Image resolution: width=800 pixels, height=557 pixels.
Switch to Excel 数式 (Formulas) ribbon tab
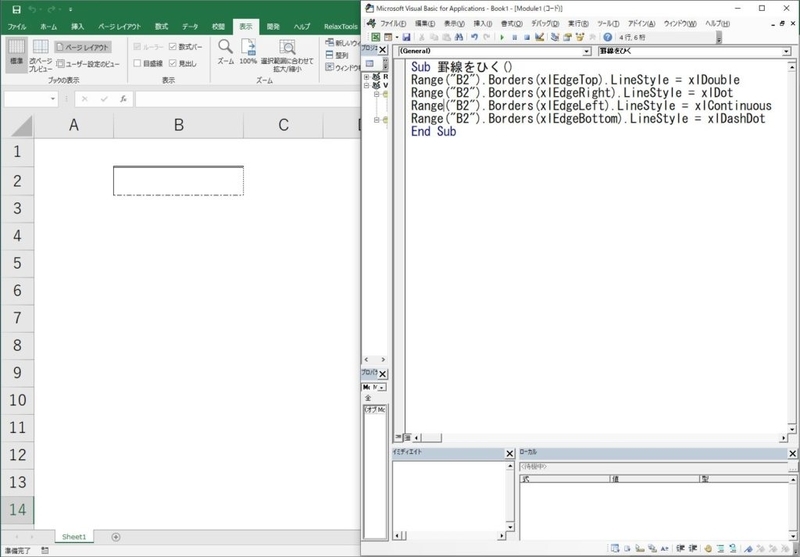(x=162, y=27)
